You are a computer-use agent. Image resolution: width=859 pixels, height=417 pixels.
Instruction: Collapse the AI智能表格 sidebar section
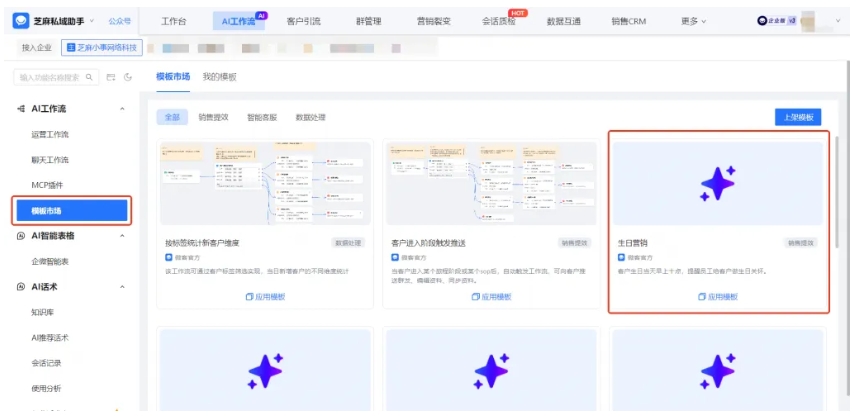click(x=122, y=236)
